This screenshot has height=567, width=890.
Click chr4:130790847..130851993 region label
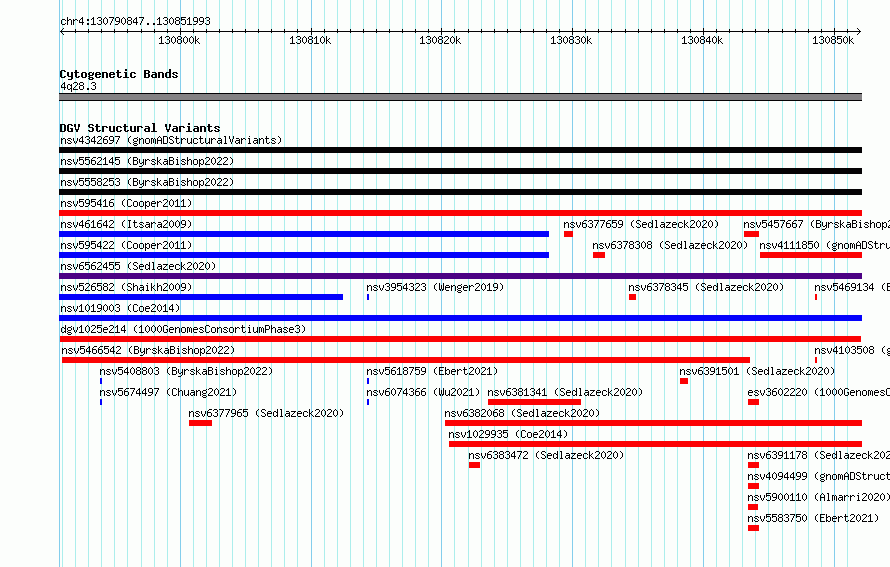[x=135, y=21]
